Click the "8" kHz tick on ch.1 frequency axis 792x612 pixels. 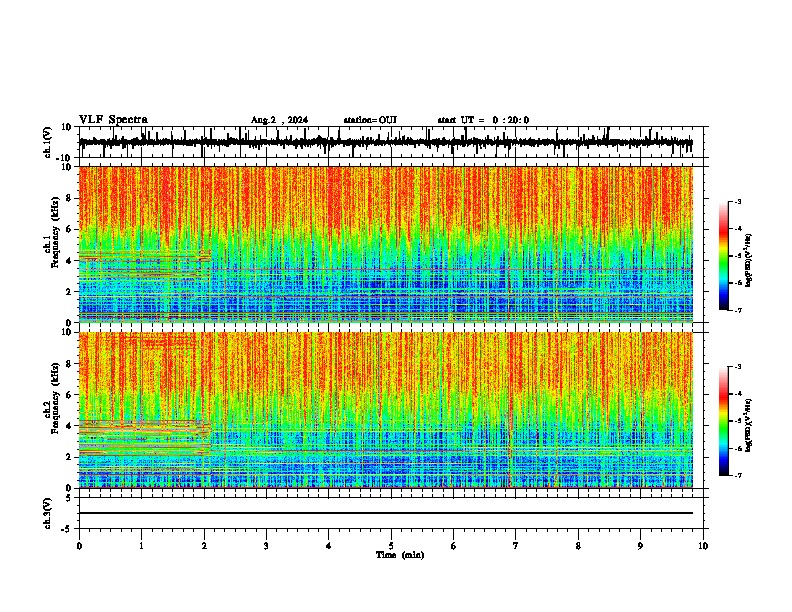(x=70, y=198)
